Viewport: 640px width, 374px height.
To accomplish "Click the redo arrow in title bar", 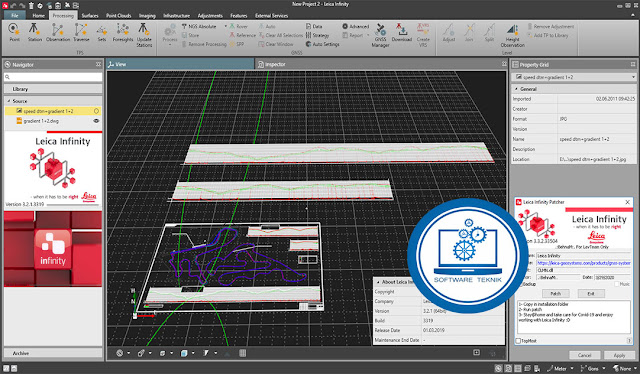I will click(22, 6).
